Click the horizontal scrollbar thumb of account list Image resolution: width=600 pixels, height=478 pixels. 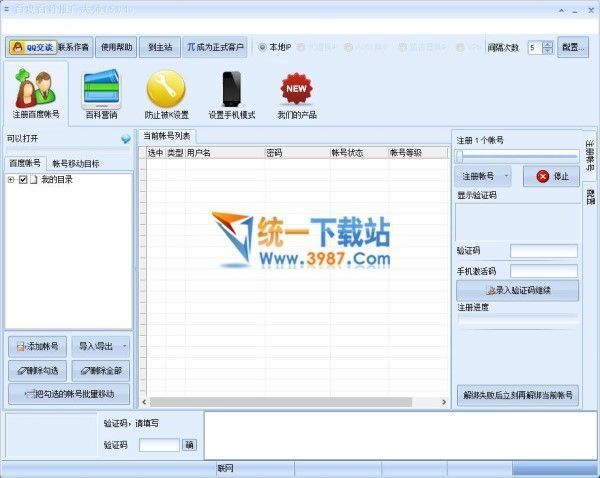(x=281, y=402)
